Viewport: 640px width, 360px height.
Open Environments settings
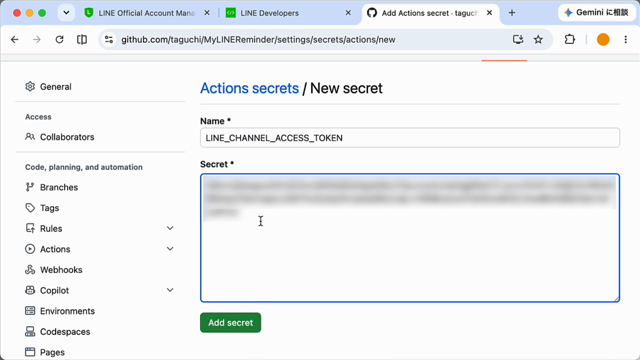[x=67, y=311]
